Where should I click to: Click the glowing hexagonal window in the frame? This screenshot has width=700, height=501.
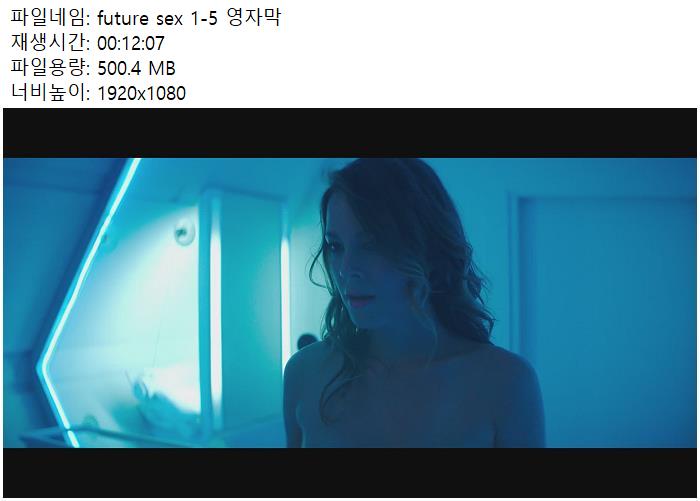(121, 308)
